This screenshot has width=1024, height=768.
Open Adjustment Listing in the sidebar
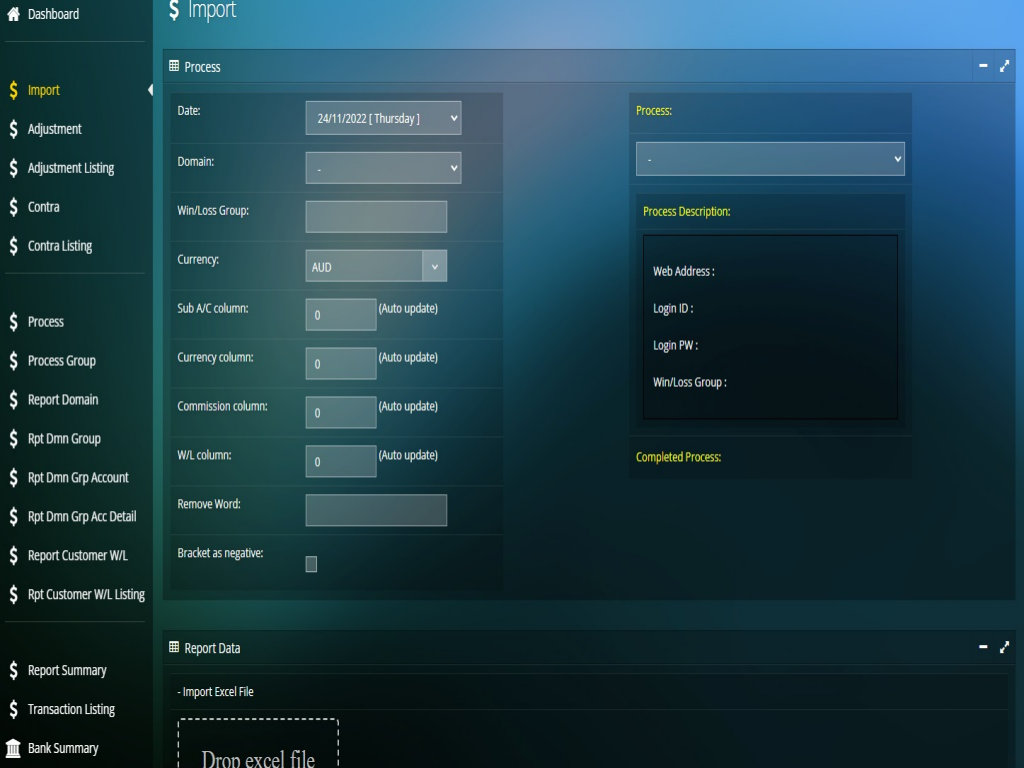71,168
